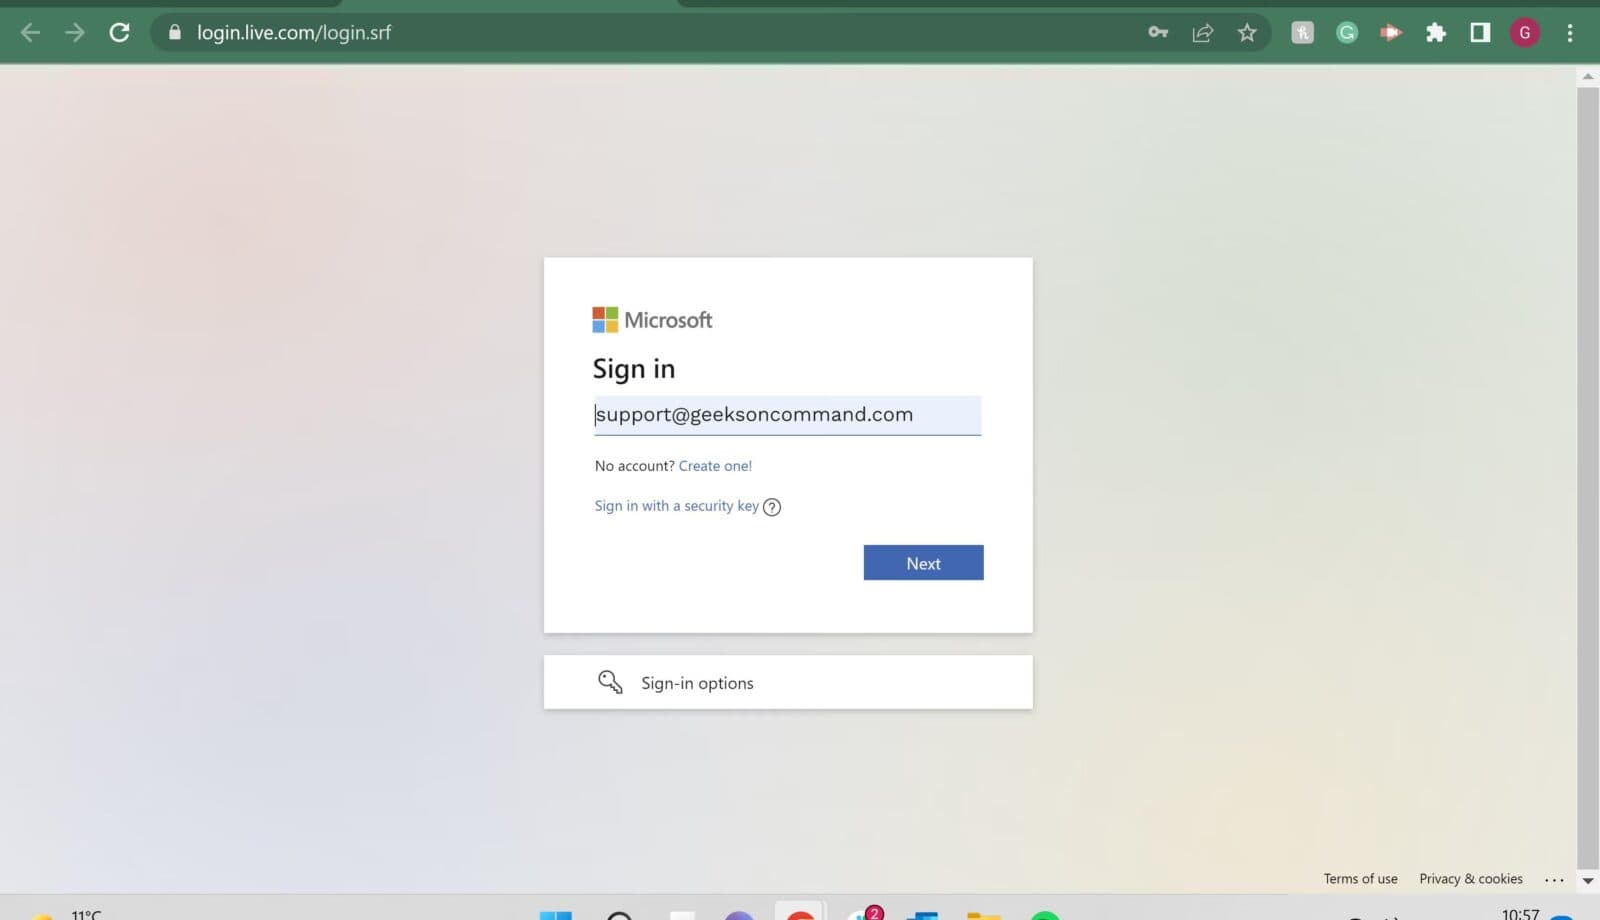Open Chrome's three-dot menu
This screenshot has height=920, width=1600.
click(x=1570, y=33)
